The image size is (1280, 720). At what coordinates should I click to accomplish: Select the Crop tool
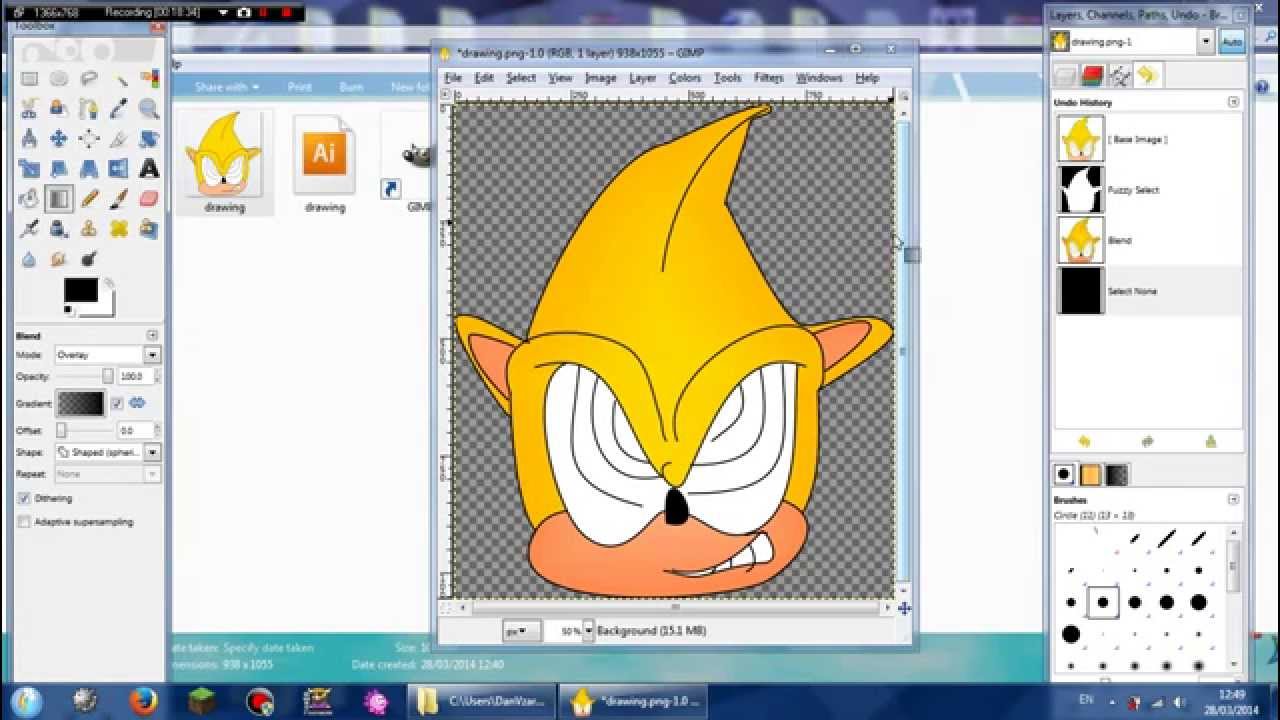(x=119, y=139)
